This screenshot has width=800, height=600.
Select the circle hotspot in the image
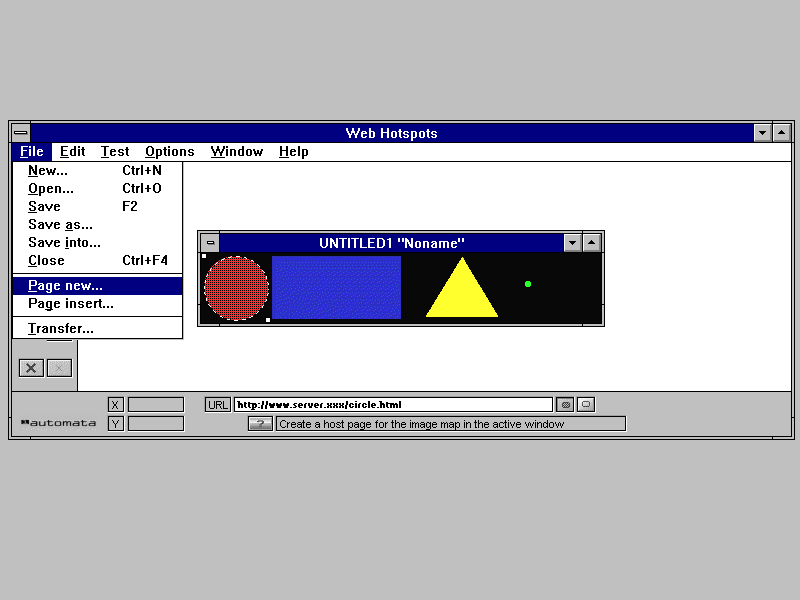(x=237, y=288)
